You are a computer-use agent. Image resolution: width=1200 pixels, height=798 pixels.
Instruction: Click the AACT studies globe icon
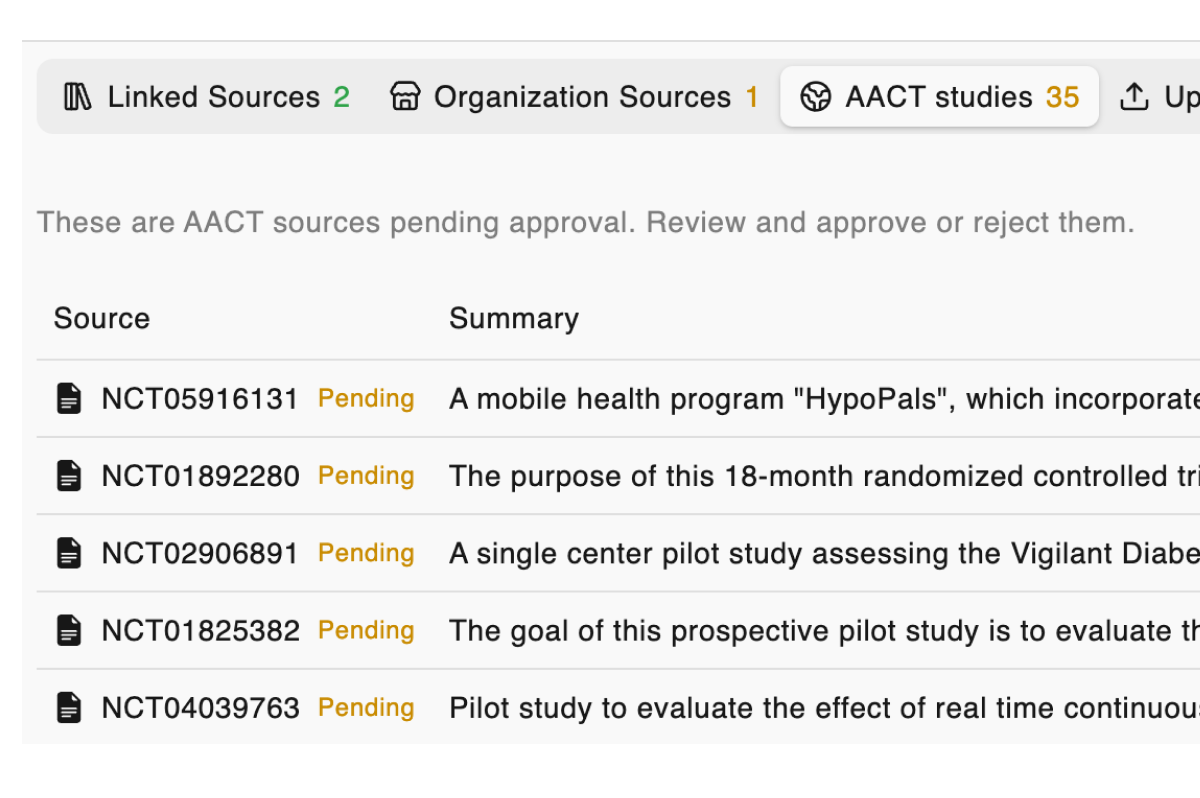click(816, 97)
